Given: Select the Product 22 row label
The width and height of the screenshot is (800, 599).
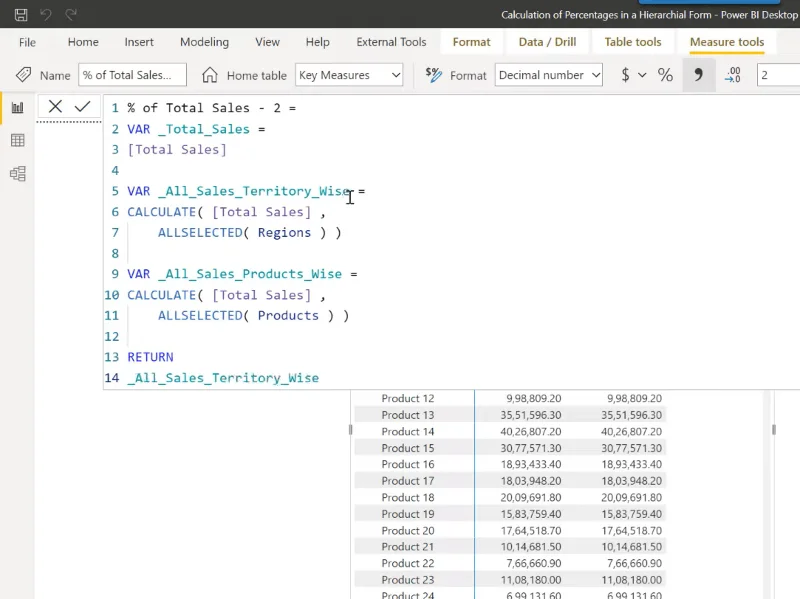Looking at the screenshot, I should [408, 563].
